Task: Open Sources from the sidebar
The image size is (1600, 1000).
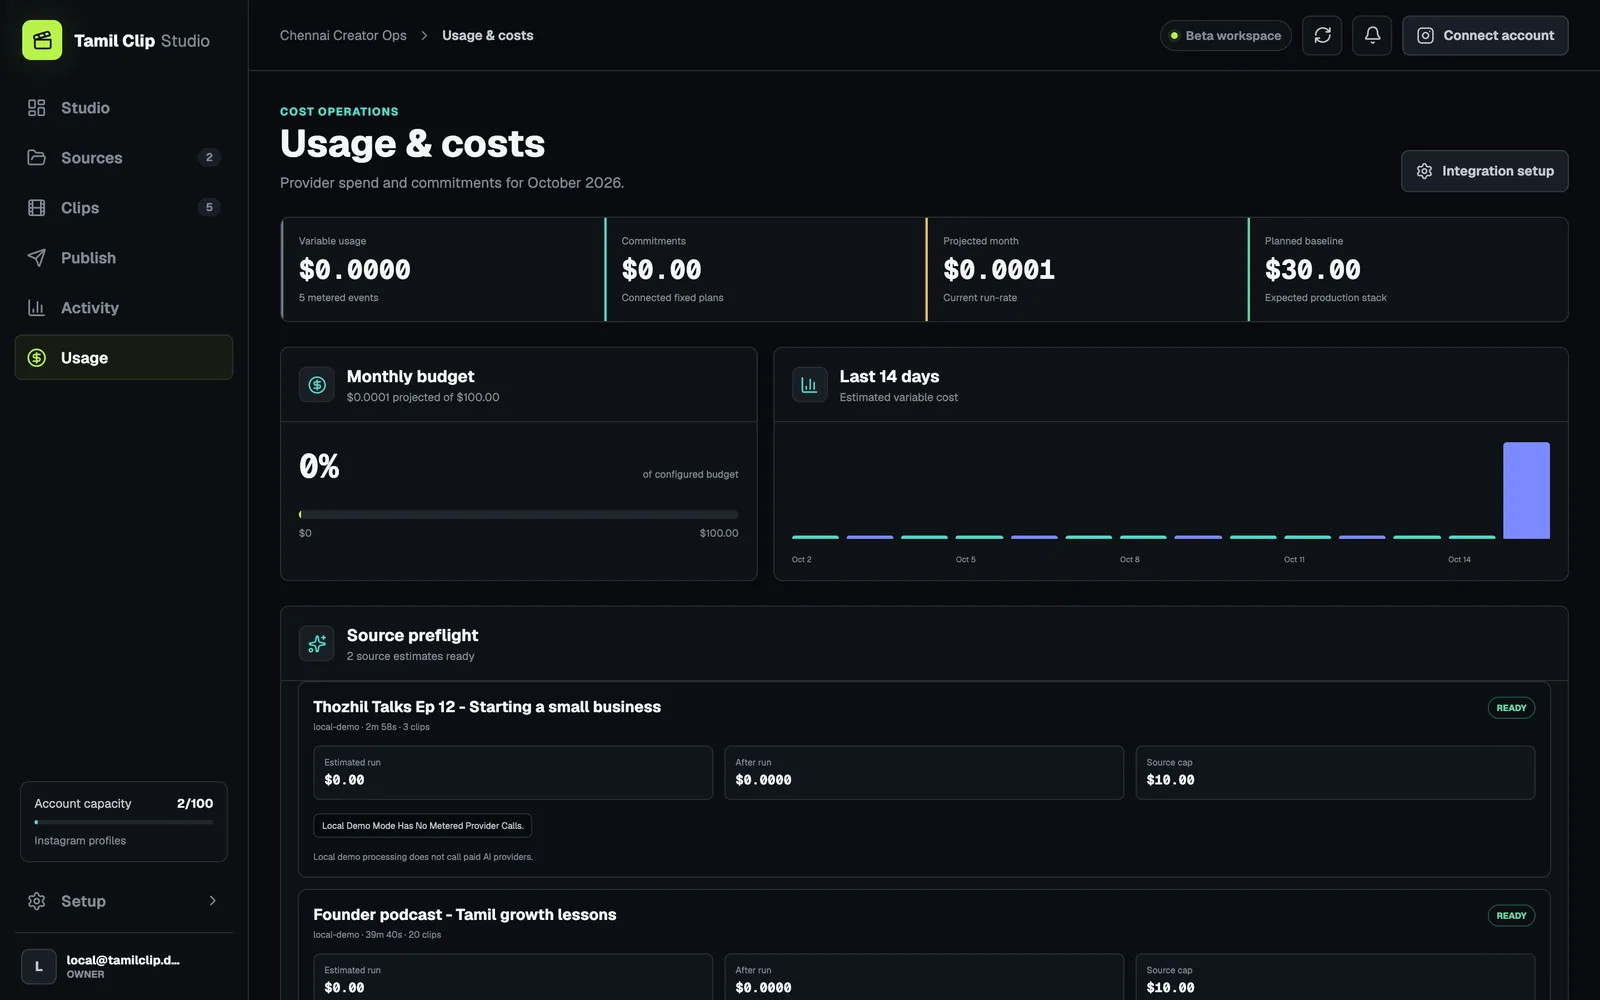Action: pyautogui.click(x=123, y=158)
